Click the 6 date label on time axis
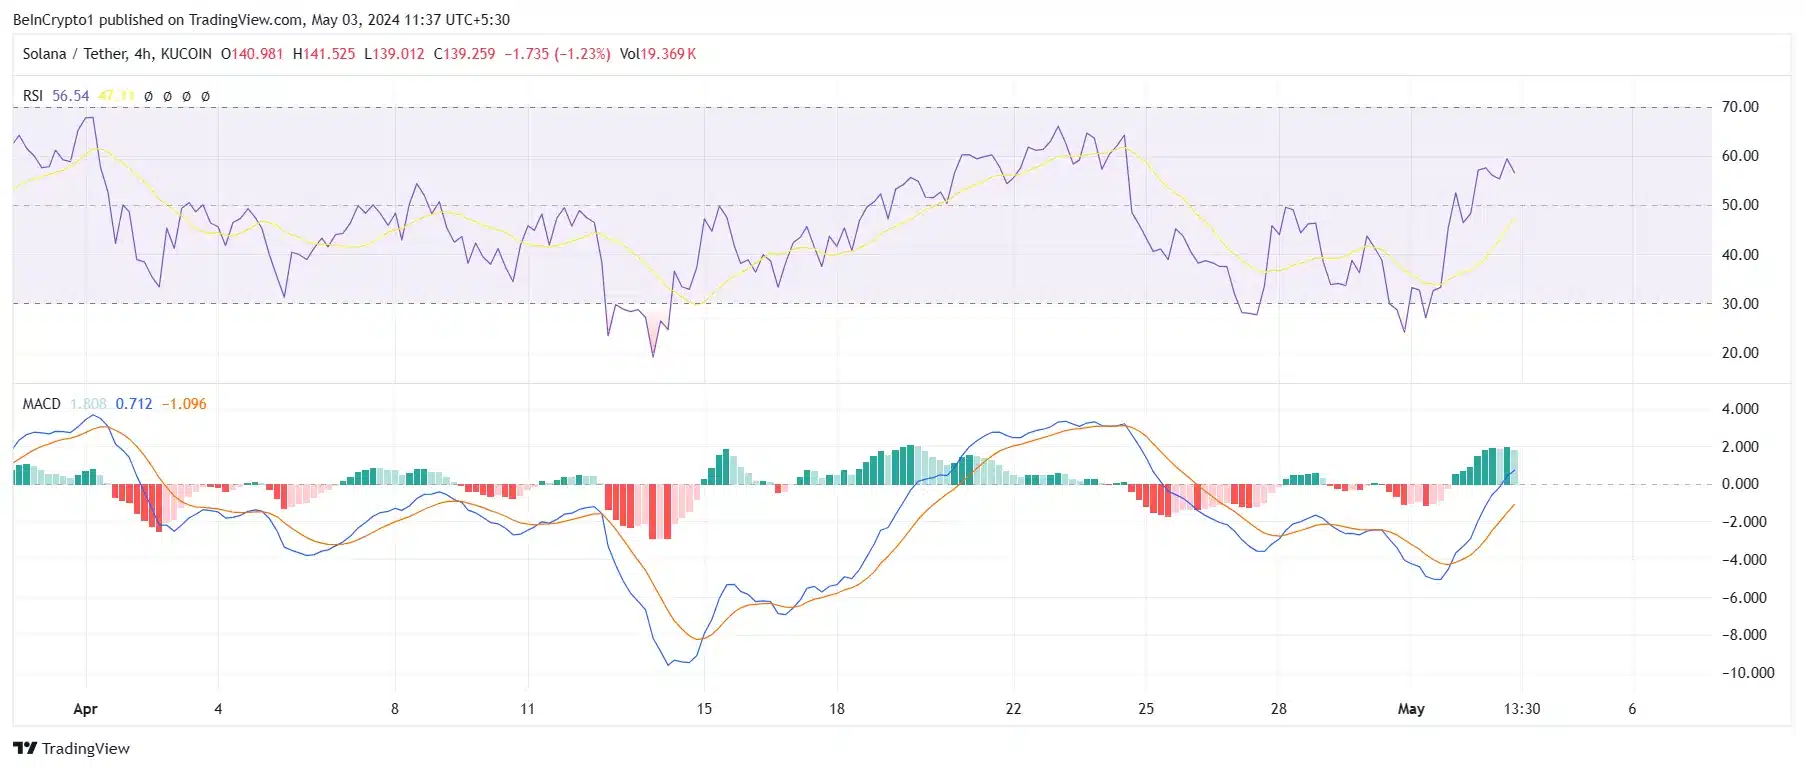 (1632, 709)
